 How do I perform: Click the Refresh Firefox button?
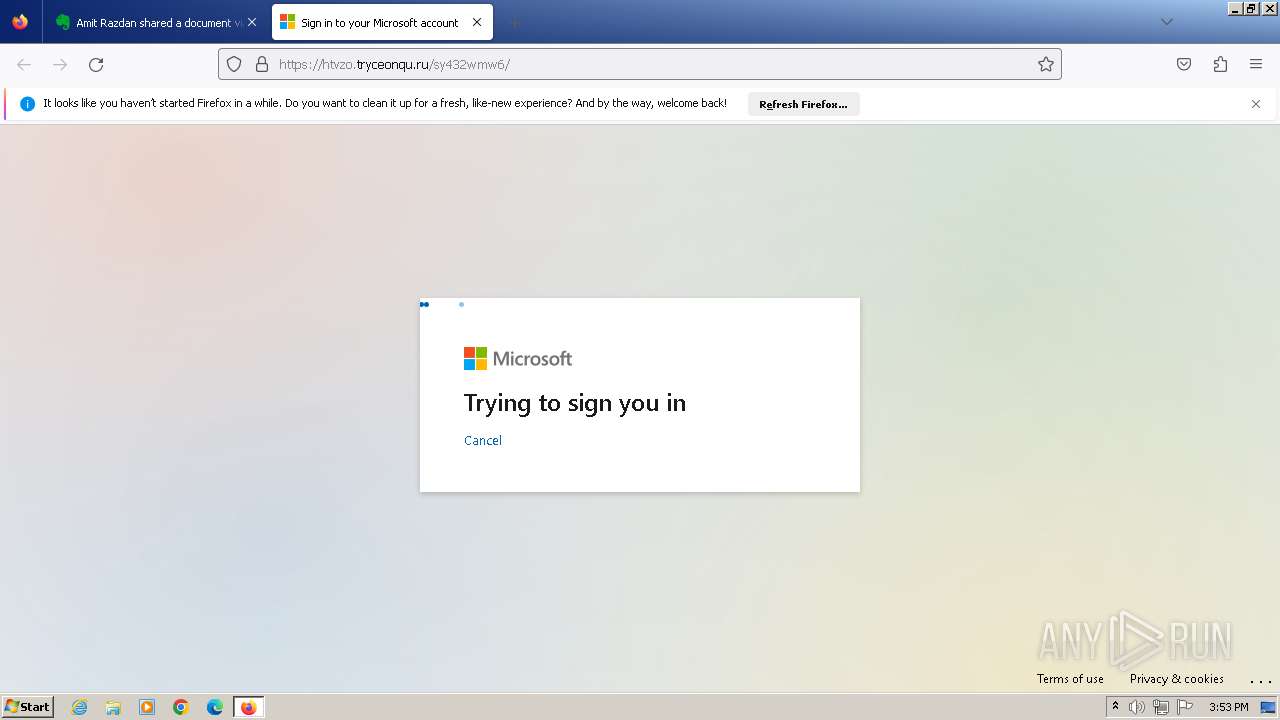(x=803, y=104)
